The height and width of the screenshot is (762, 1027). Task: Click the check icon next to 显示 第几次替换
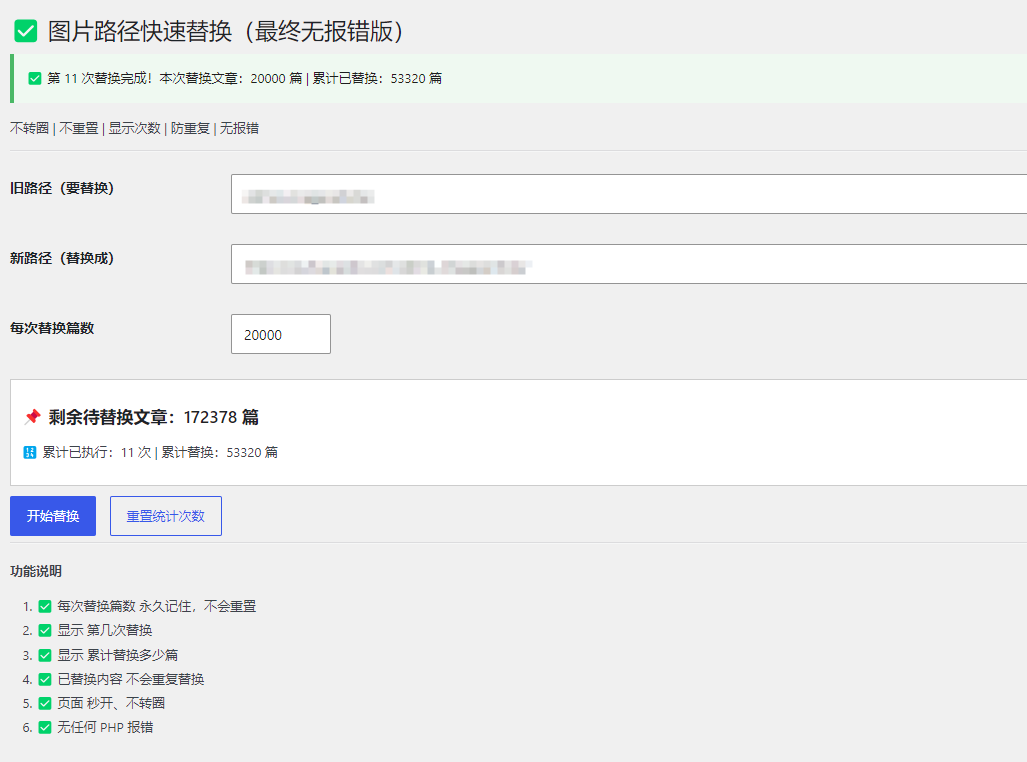pos(45,630)
